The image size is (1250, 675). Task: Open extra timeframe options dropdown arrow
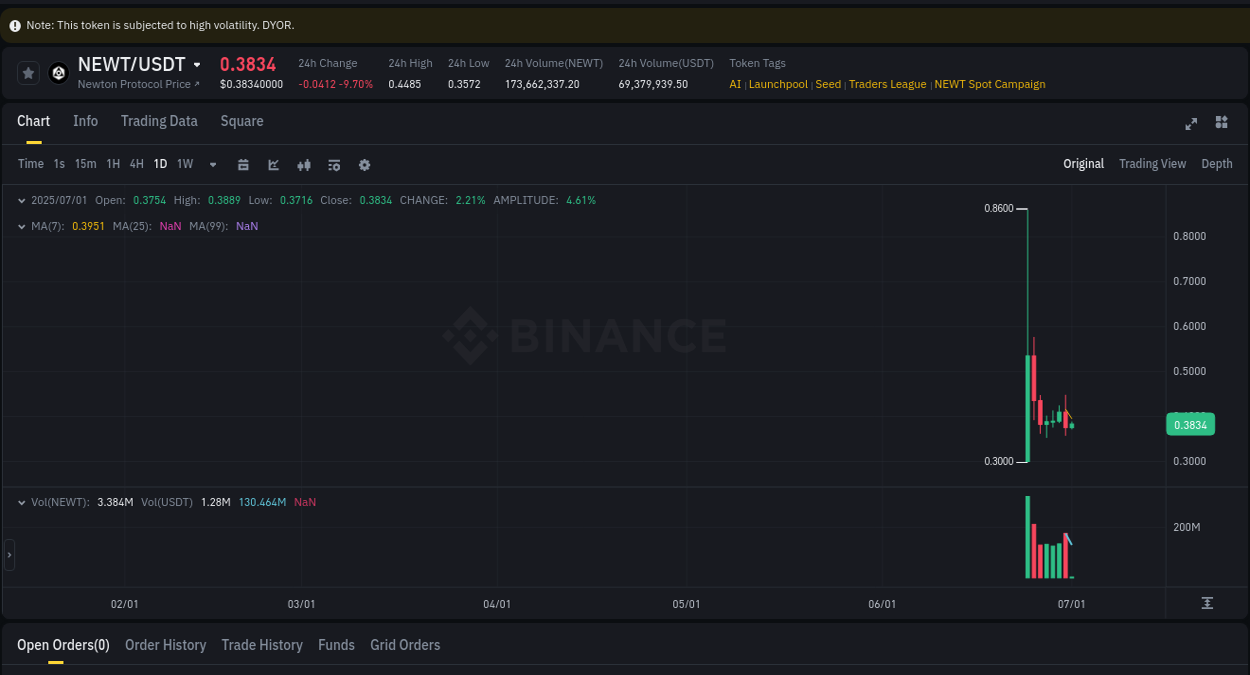point(212,164)
